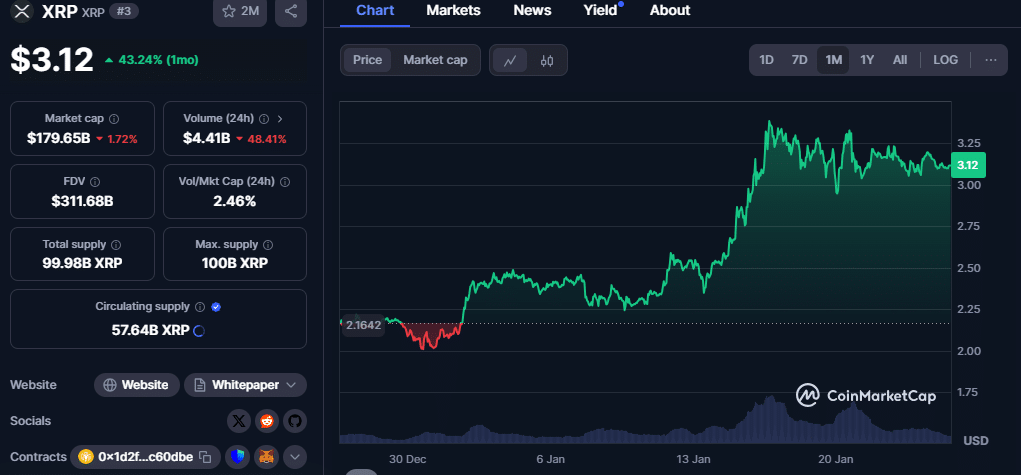Open the Yield tab
The image size is (1021, 475).
point(600,10)
